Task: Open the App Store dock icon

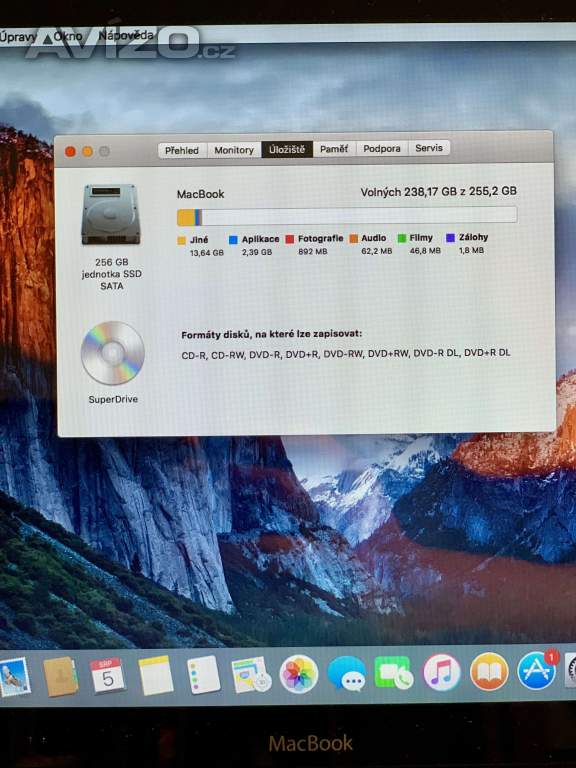Action: 537,670
